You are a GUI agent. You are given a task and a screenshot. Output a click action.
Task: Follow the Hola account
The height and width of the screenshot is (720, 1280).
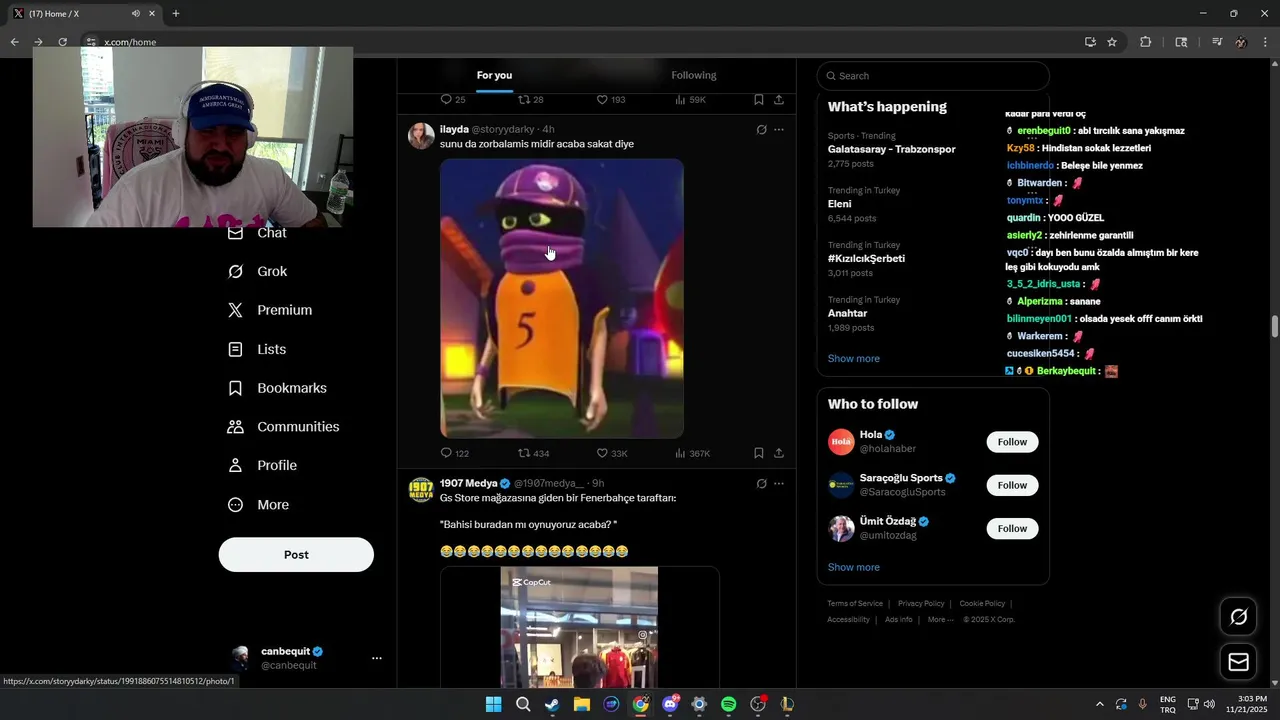[x=1012, y=442]
